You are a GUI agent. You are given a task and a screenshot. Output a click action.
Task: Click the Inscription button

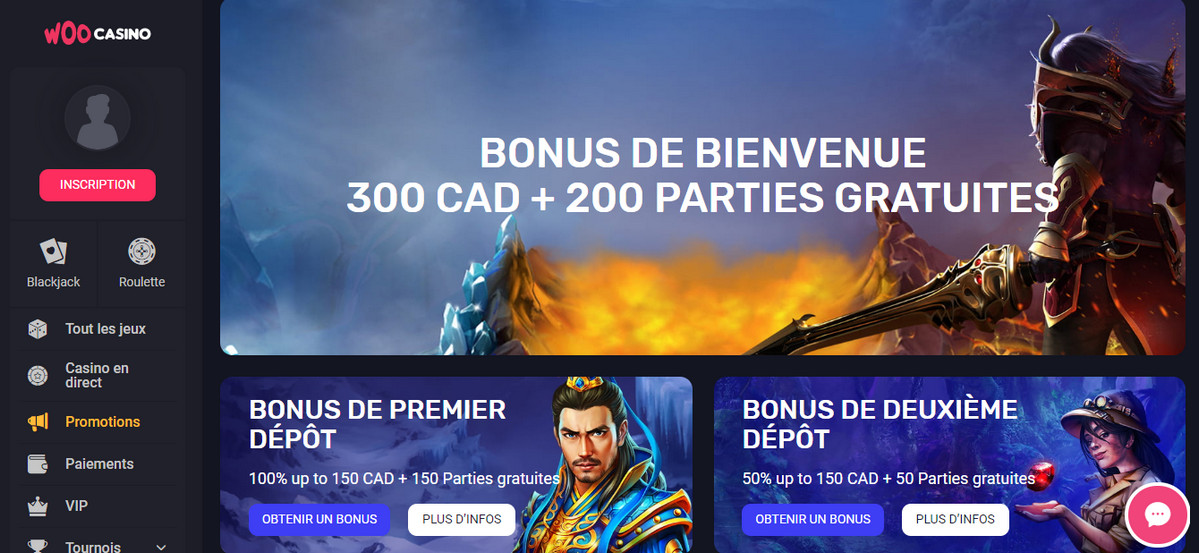click(x=97, y=185)
